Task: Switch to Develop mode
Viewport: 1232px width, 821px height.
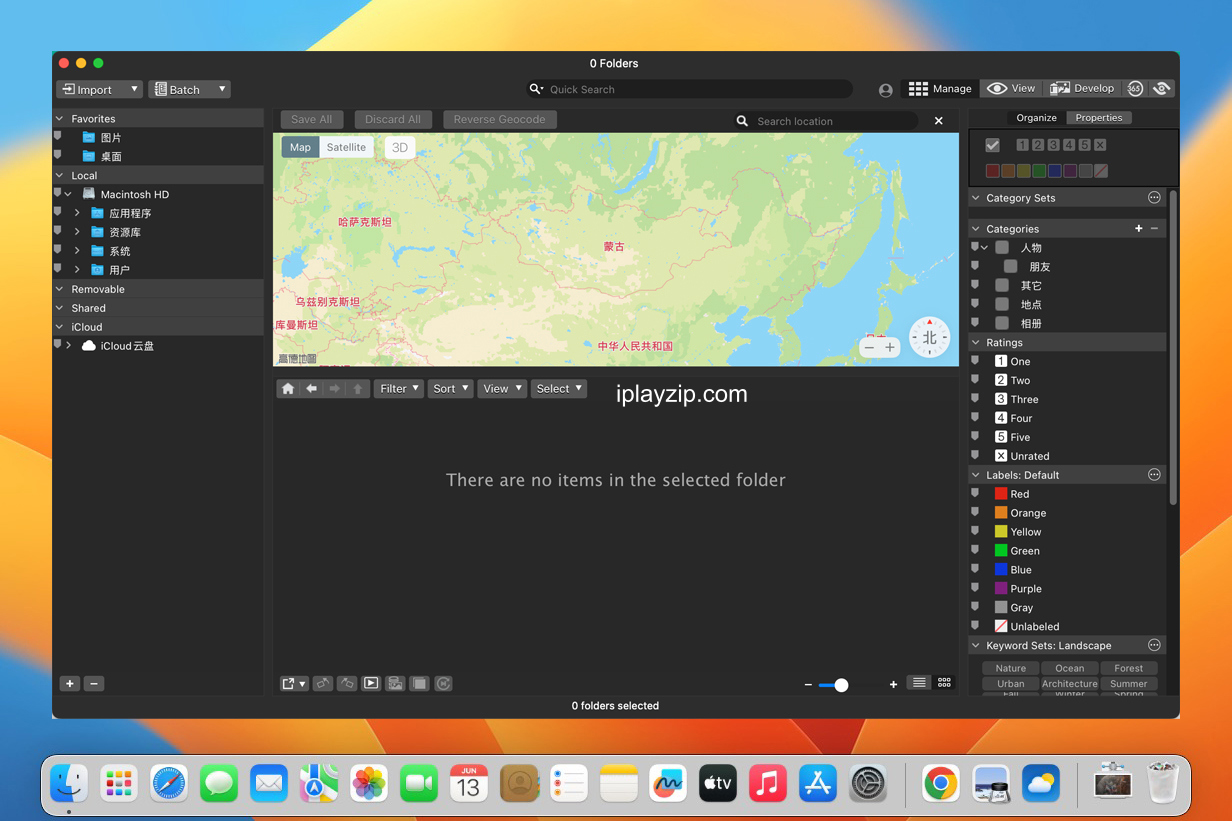Action: point(1082,89)
